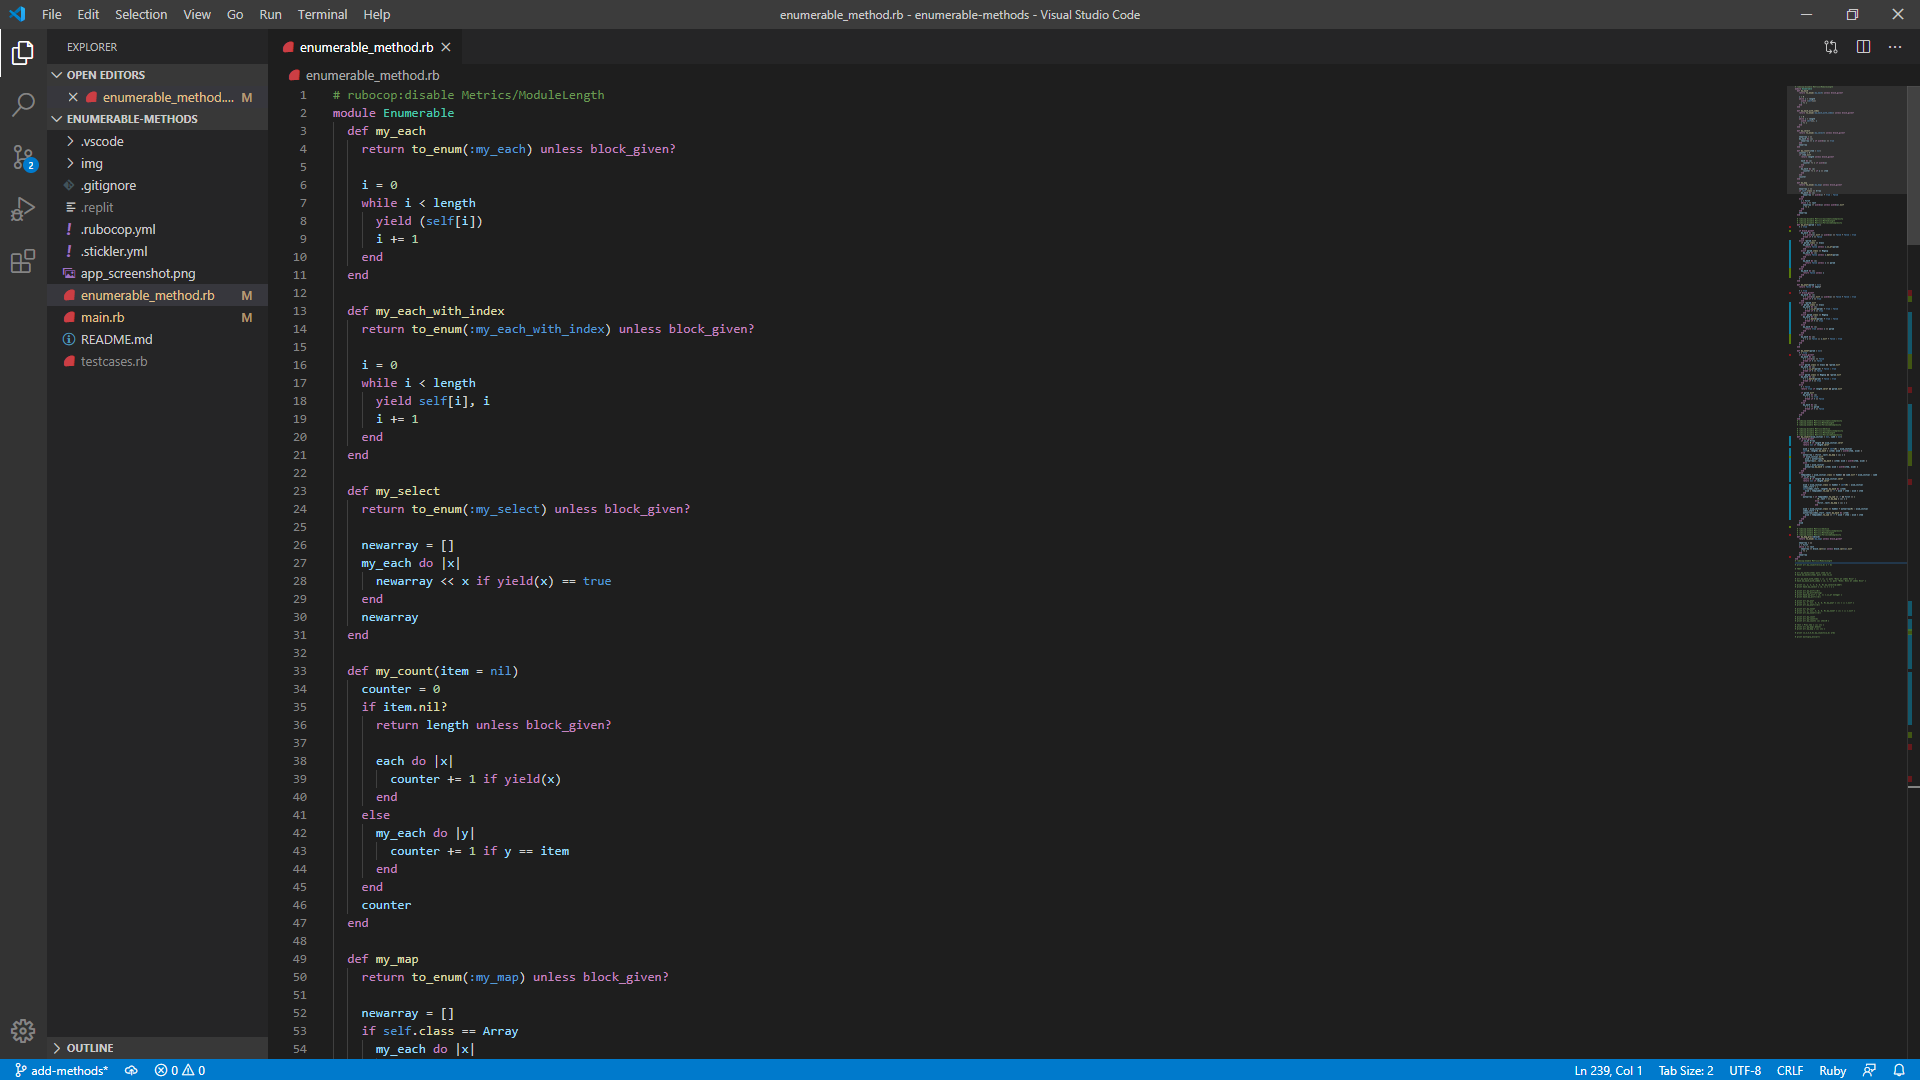This screenshot has height=1080, width=1920.
Task: Close the enumerable_method.rb editor tab
Action: click(x=446, y=47)
